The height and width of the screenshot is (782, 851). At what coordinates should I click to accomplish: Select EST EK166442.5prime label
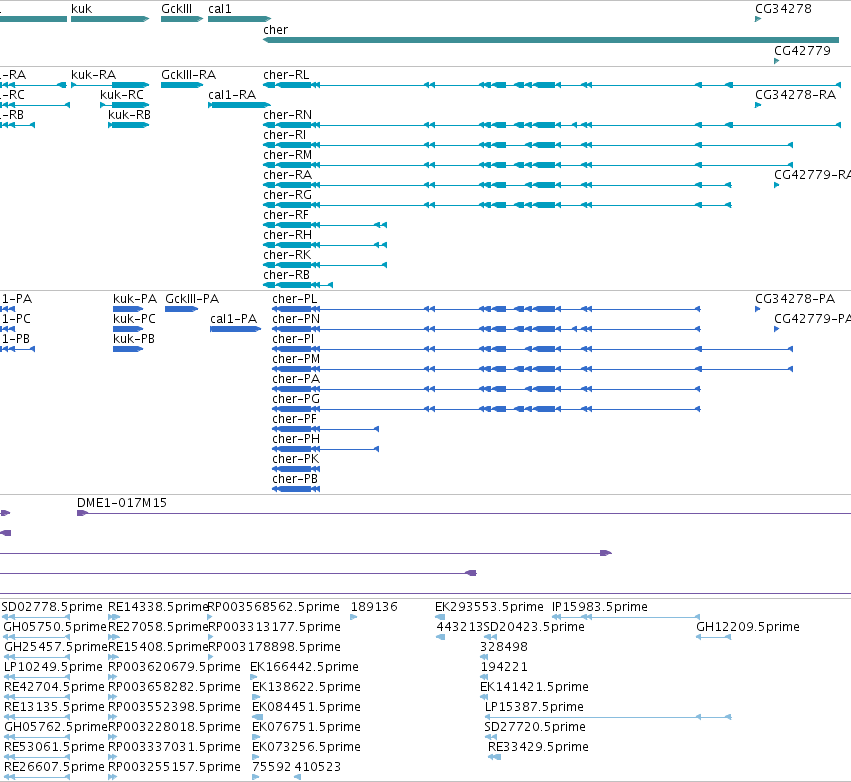click(304, 667)
